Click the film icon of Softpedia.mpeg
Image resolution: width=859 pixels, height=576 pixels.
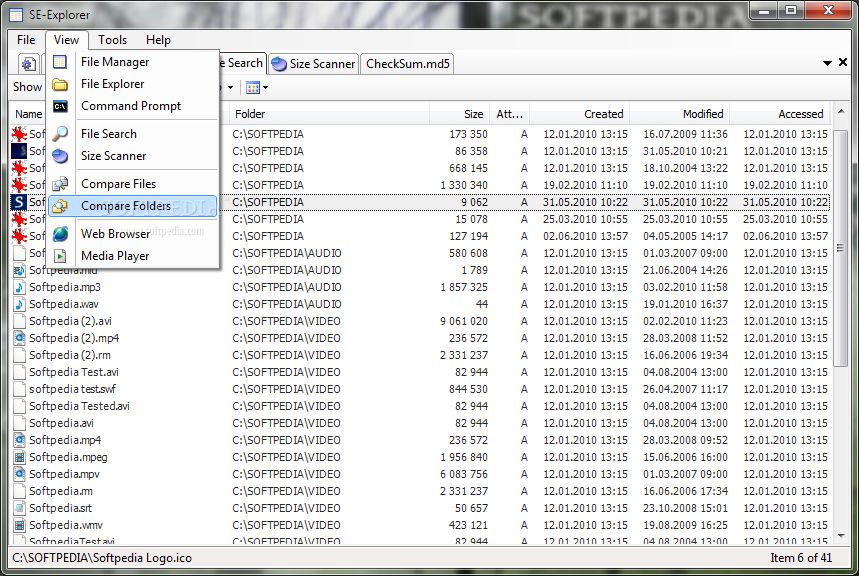tap(19, 457)
